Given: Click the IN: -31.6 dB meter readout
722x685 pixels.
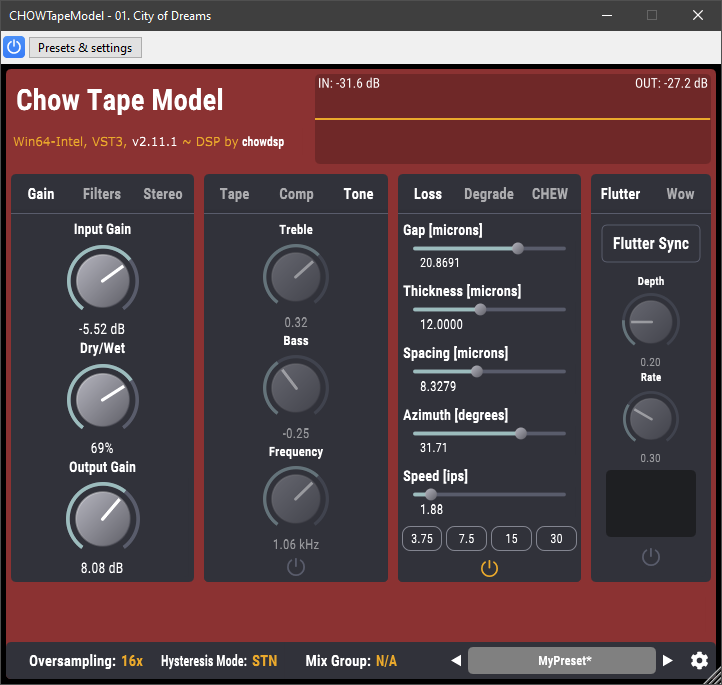Looking at the screenshot, I should click(x=349, y=83).
